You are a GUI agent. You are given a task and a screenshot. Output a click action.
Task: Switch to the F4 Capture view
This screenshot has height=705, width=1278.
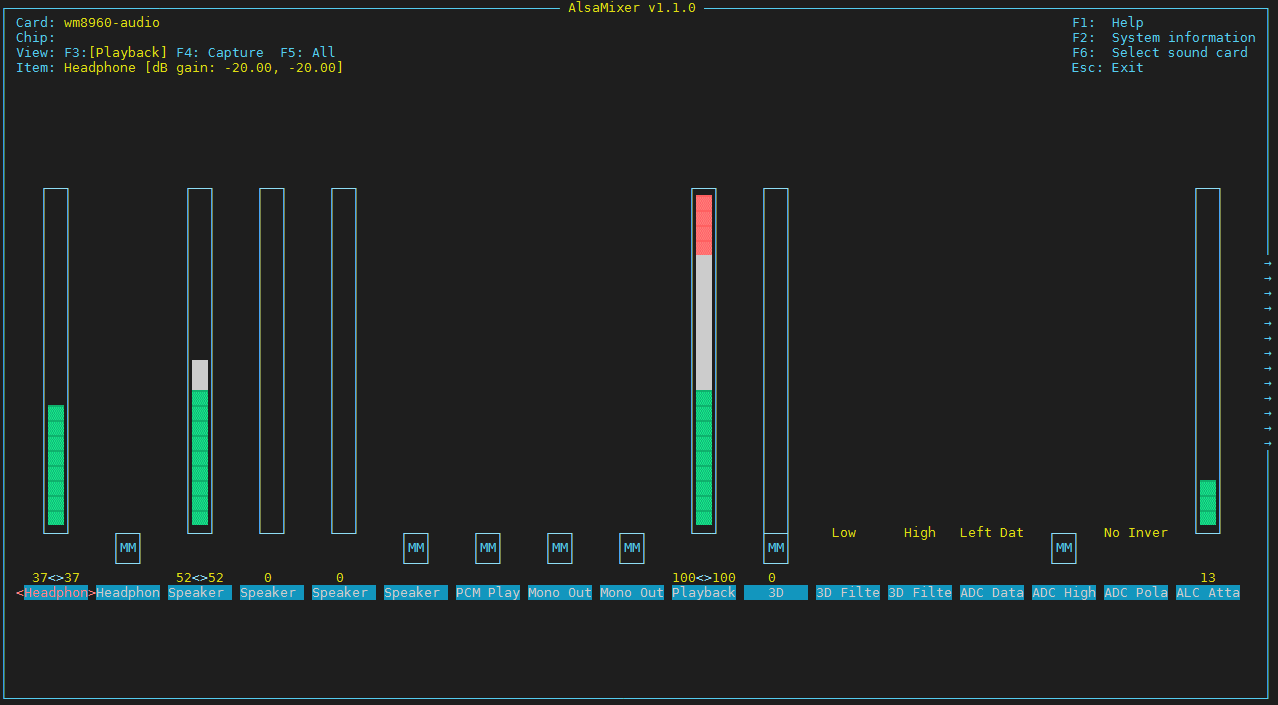[x=220, y=53]
